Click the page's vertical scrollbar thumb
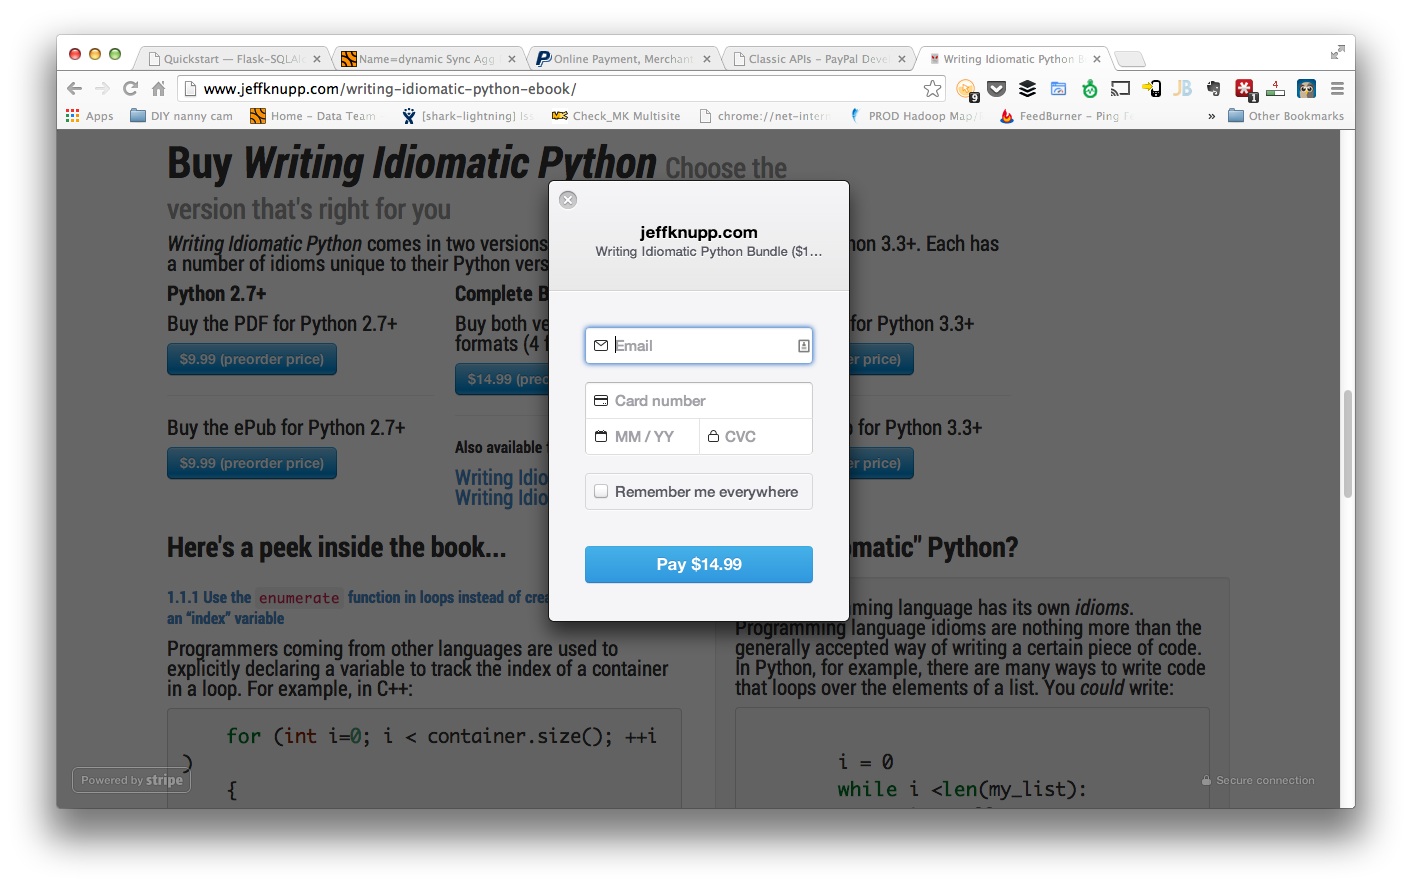The image size is (1412, 887). tap(1347, 444)
